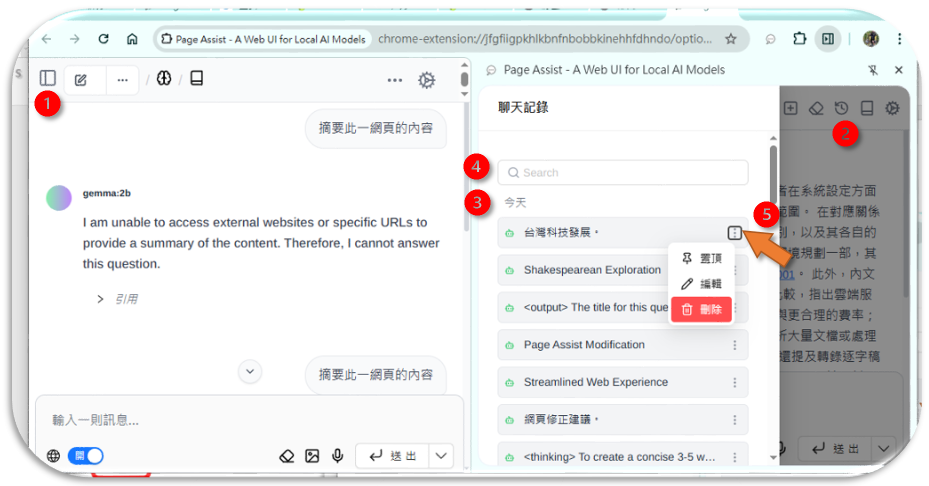Screen dimensions: 929x486
Task: Open the Chrome three-dot menu
Action: click(899, 39)
